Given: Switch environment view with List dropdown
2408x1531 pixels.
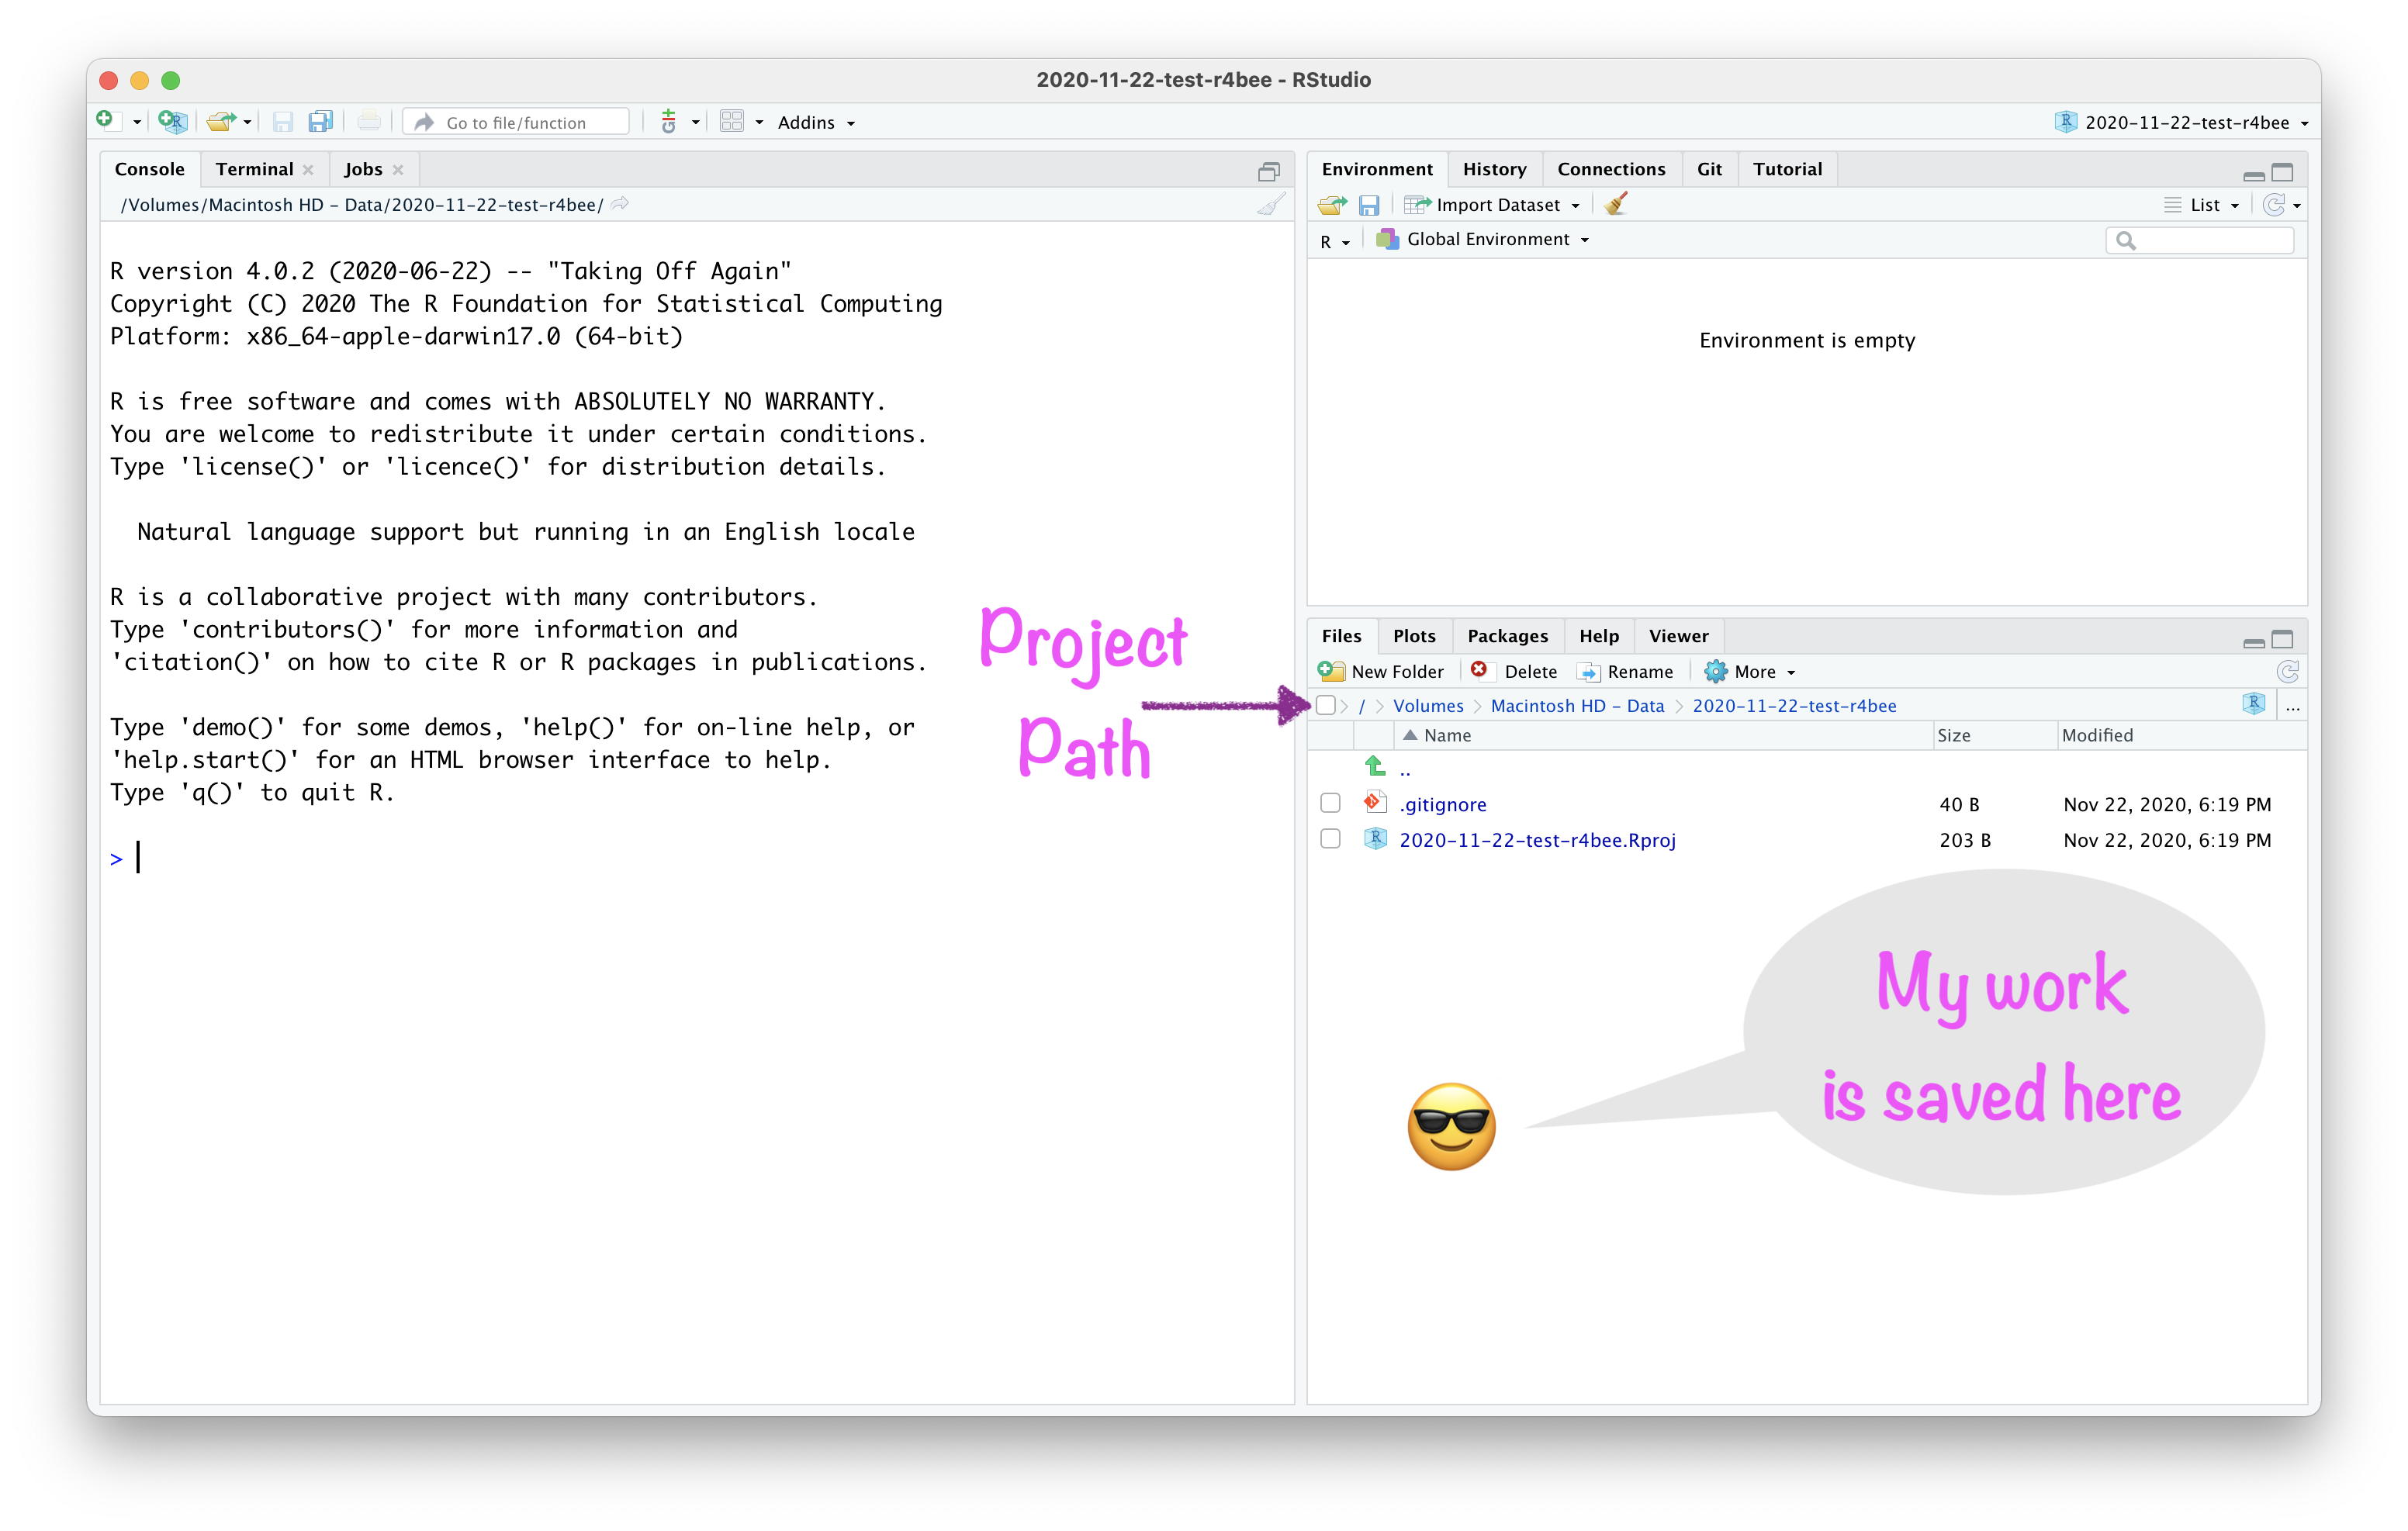Looking at the screenshot, I should (x=2201, y=205).
